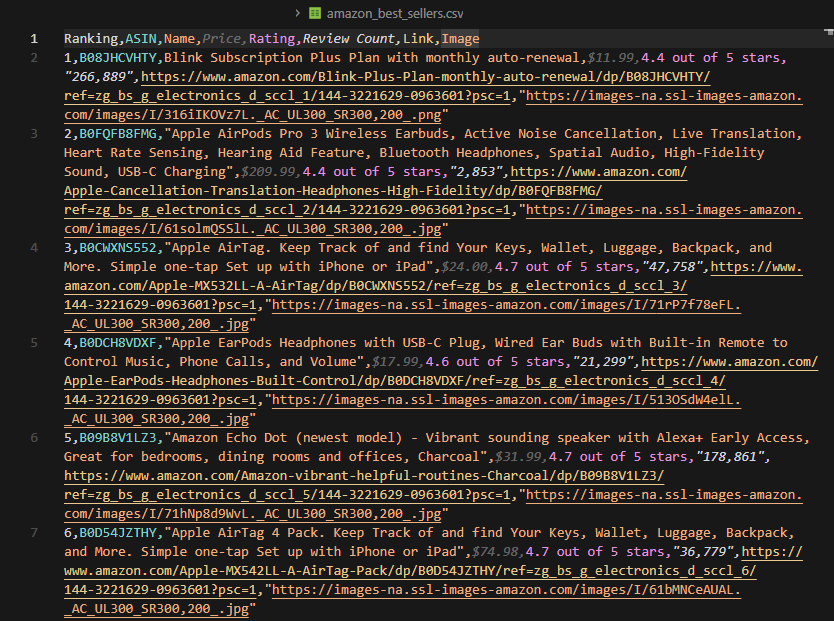The image size is (834, 621).
Task: Click line number 4 in the gutter
Action: (x=34, y=248)
